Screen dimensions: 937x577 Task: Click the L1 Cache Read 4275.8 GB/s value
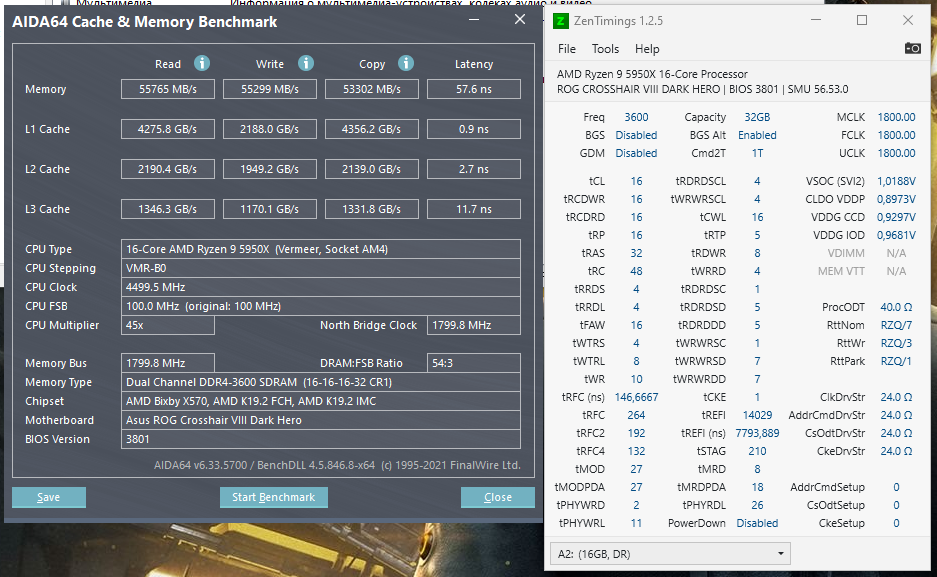(168, 129)
